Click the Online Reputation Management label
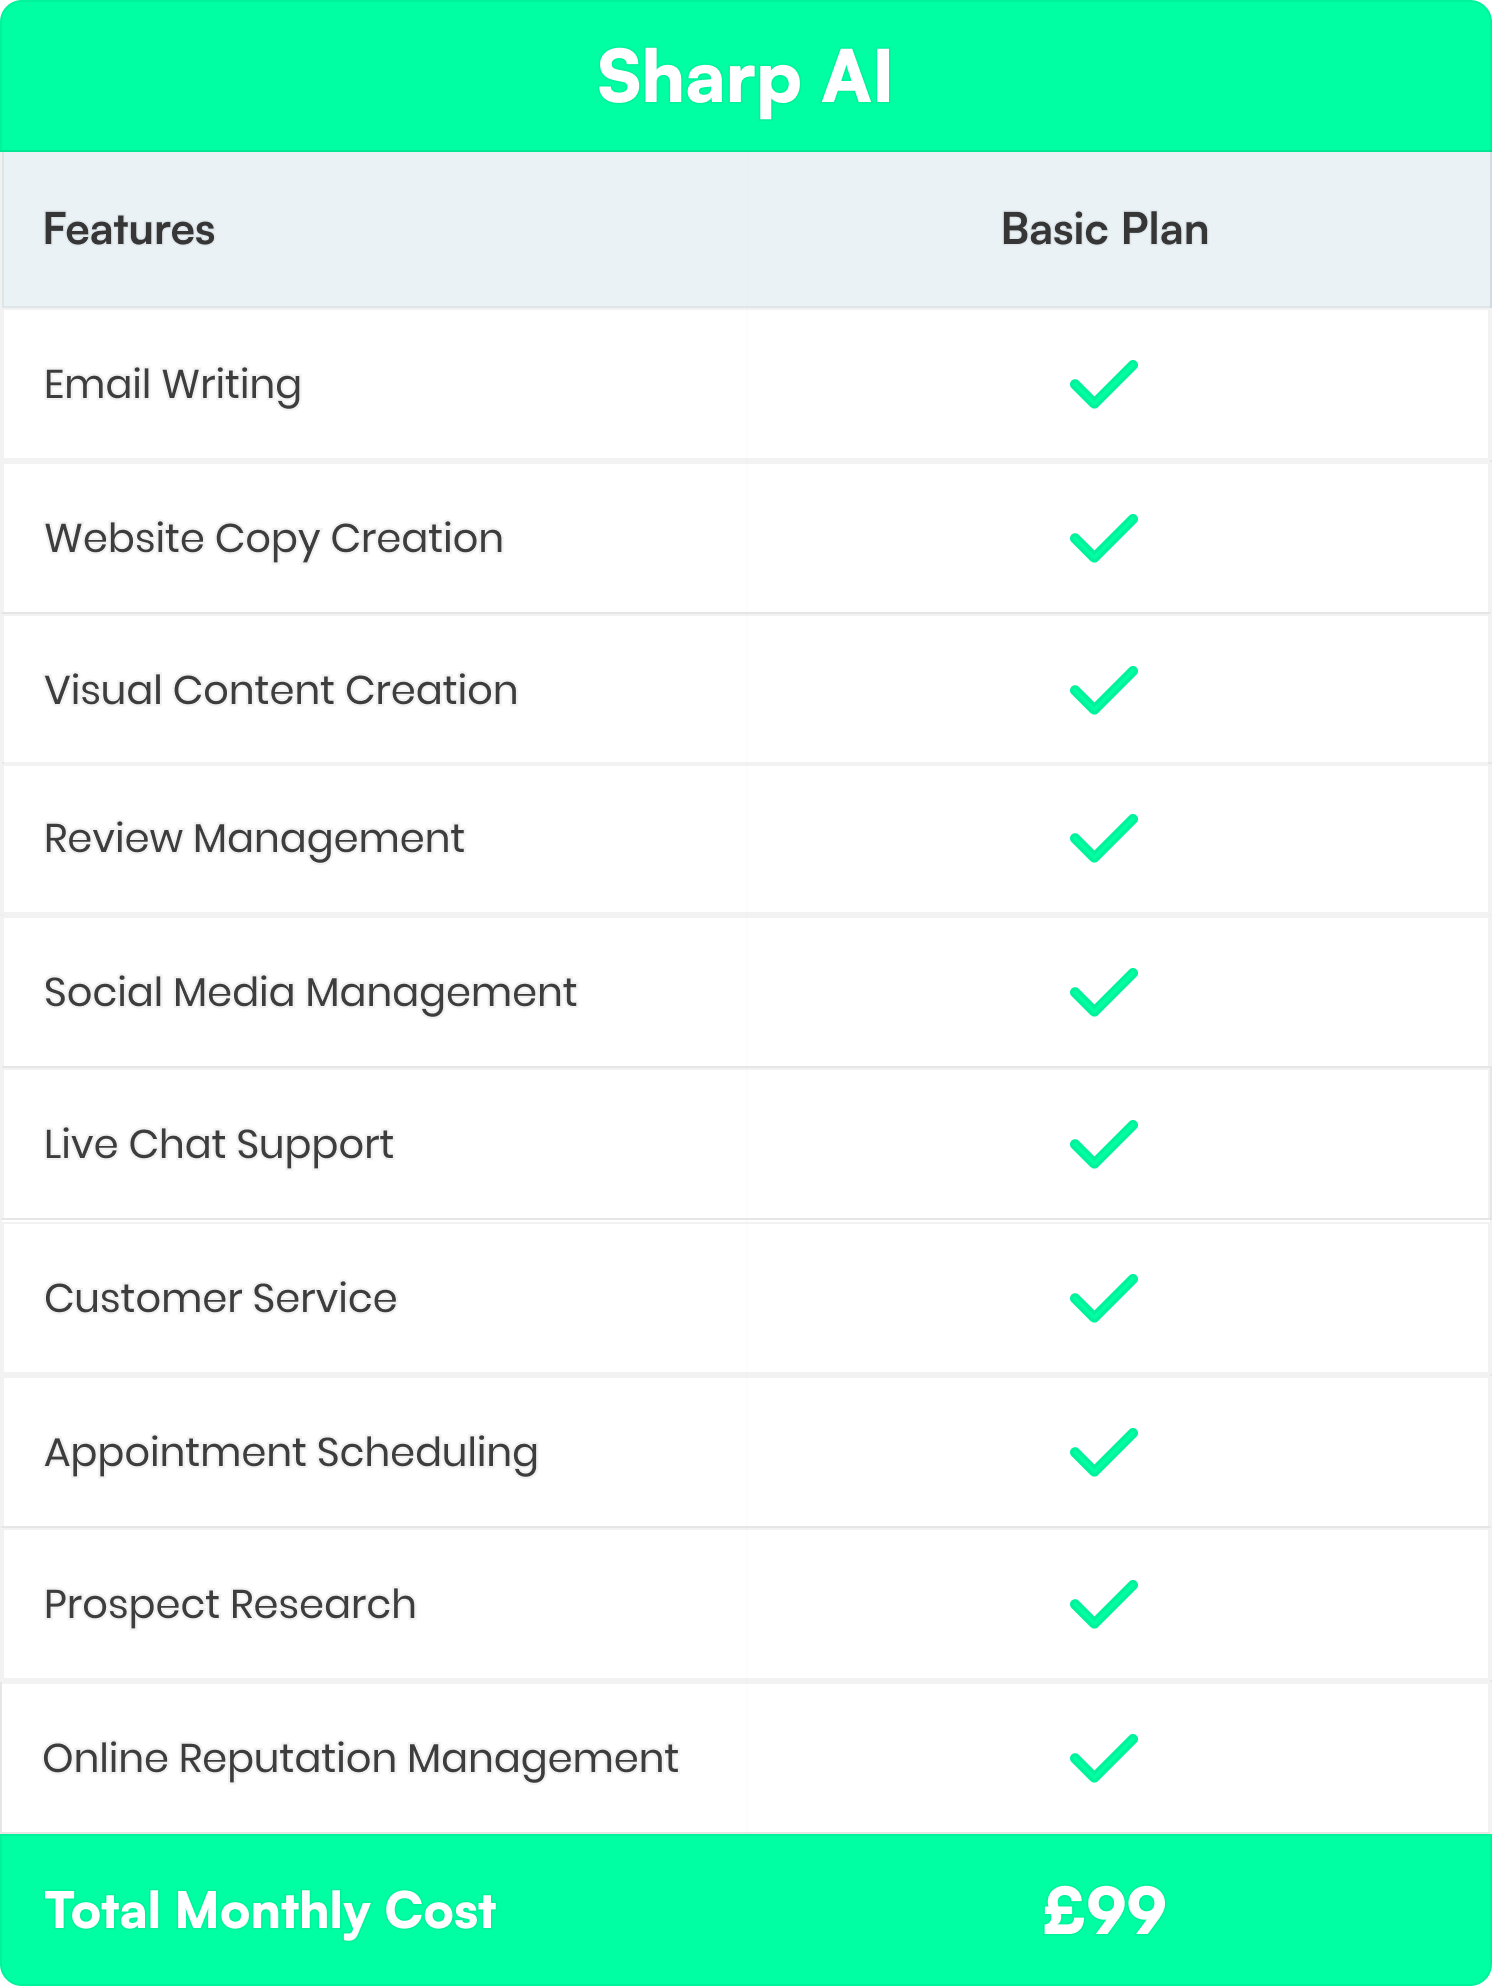 (360, 1759)
